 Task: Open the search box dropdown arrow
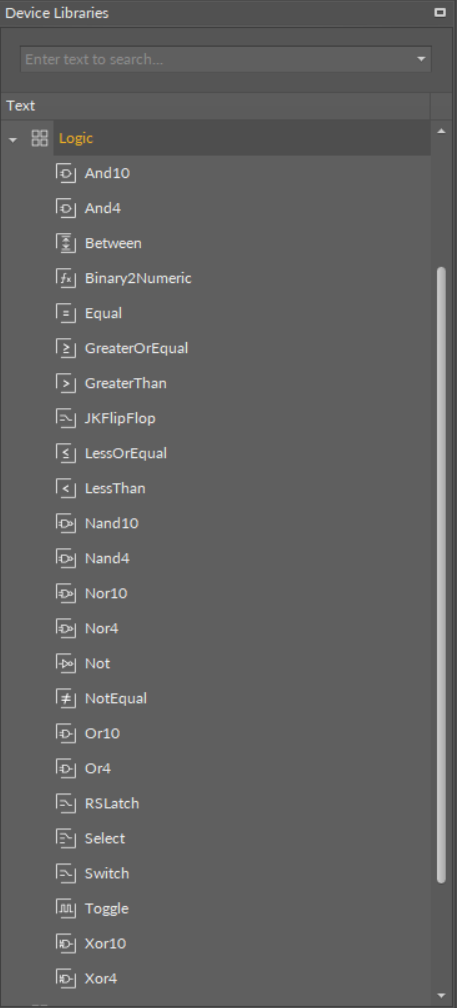point(421,59)
